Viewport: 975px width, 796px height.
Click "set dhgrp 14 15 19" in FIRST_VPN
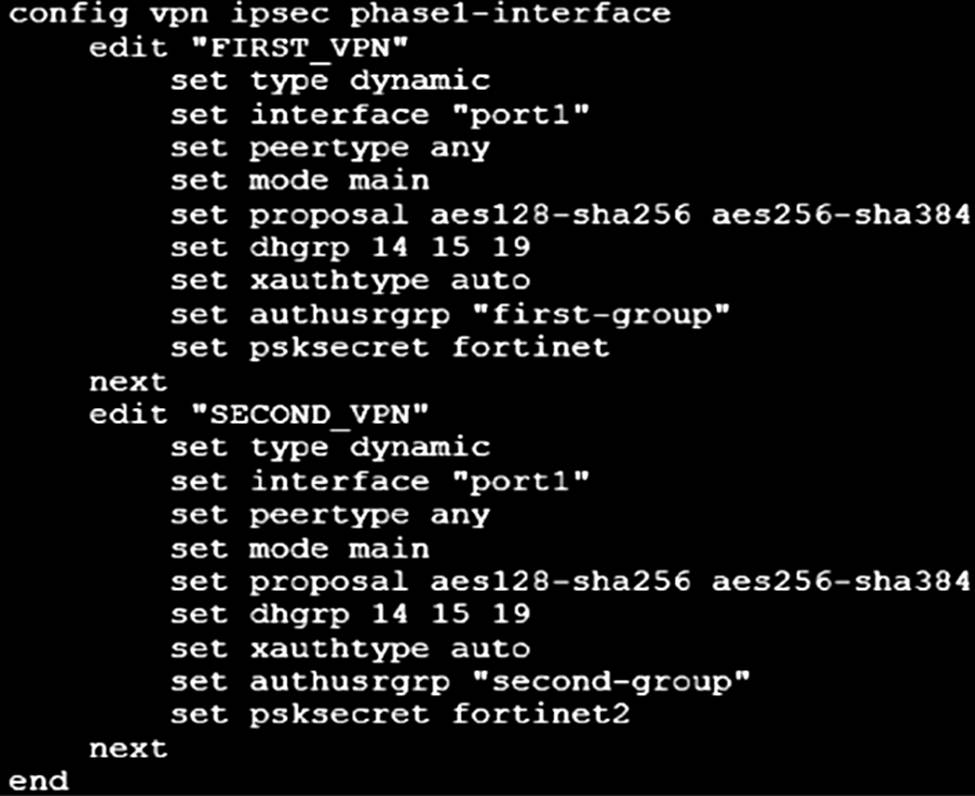coord(350,247)
